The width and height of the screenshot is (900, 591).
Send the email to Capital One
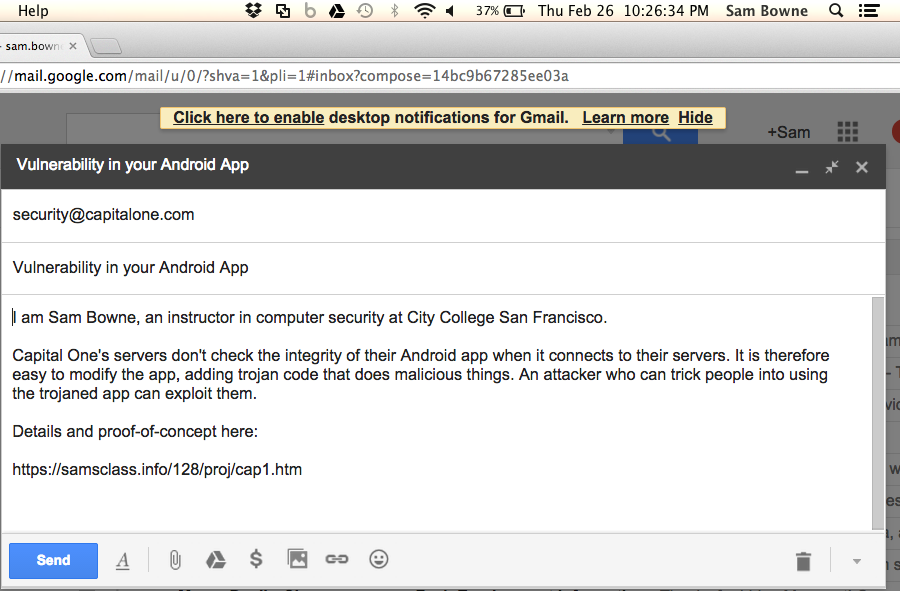click(x=53, y=560)
